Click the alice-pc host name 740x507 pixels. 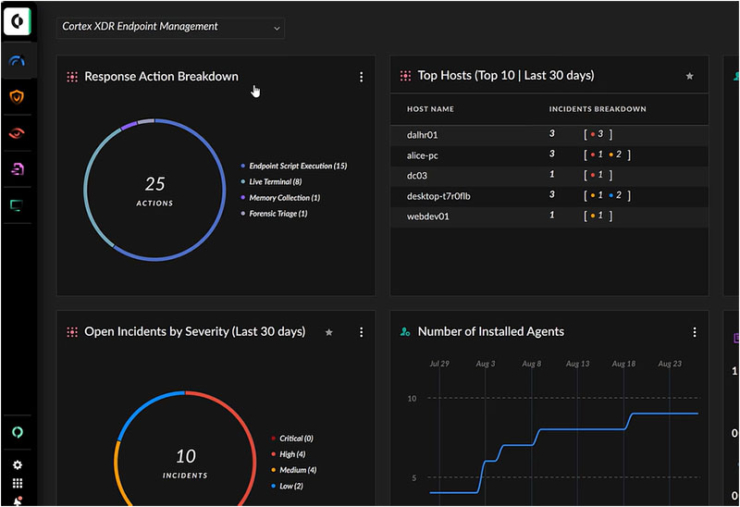point(422,155)
